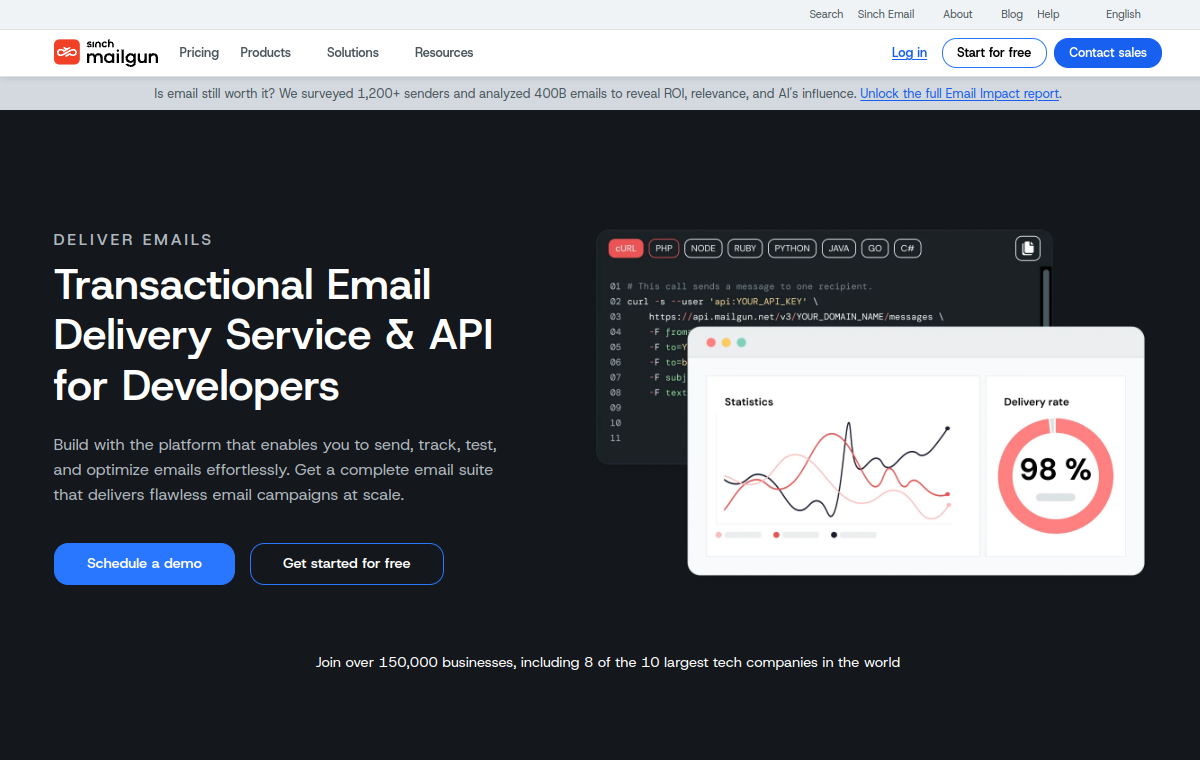Click Get started for free button

(347, 564)
